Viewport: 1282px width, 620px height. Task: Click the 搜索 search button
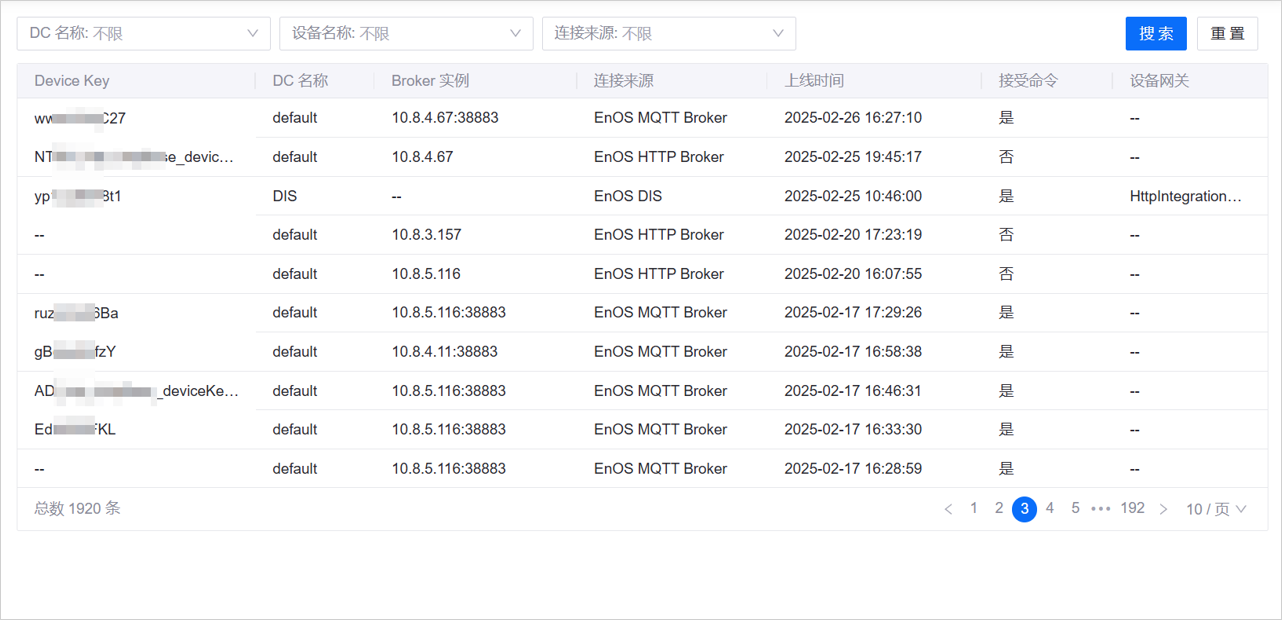(x=1156, y=33)
